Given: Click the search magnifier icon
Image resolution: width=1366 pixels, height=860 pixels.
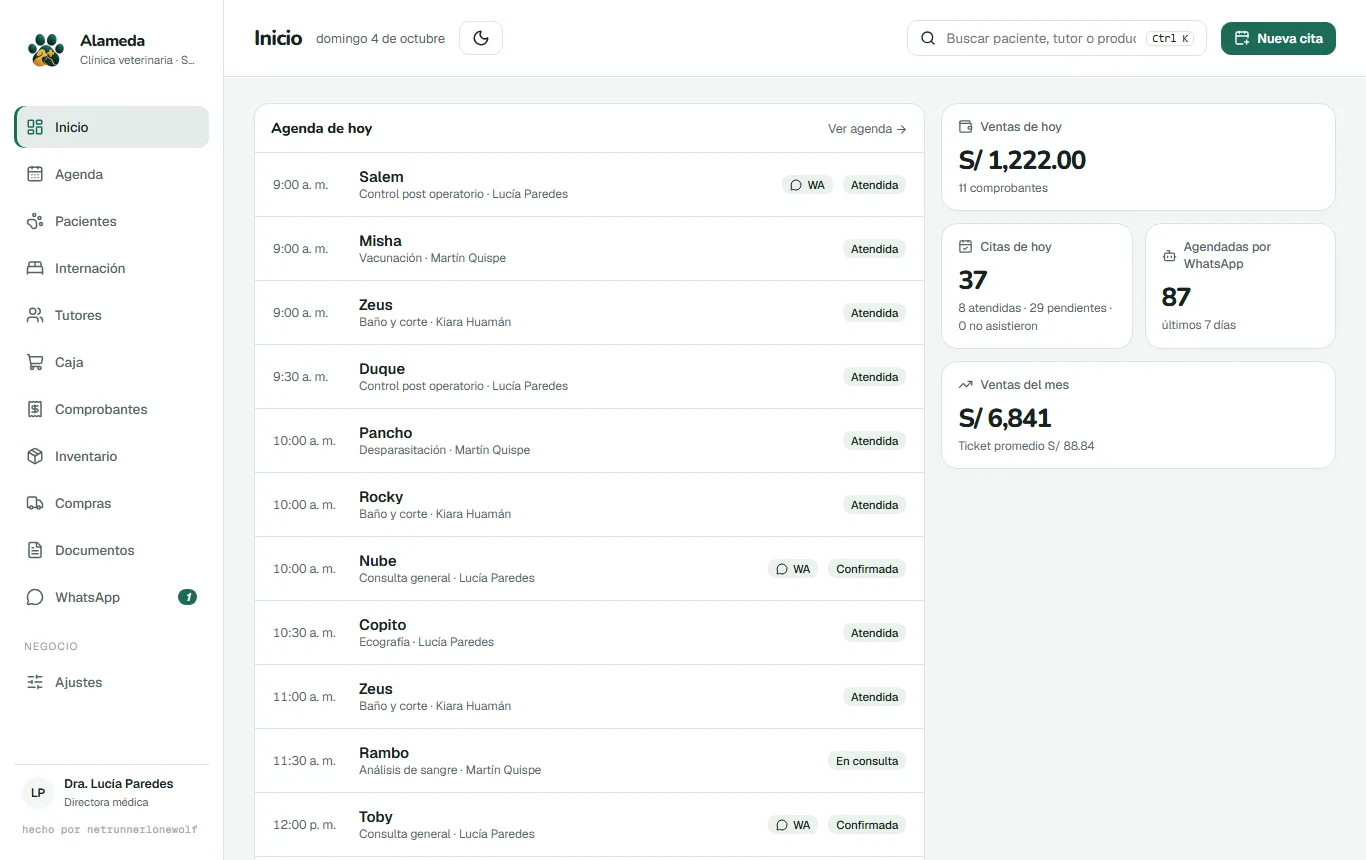Looking at the screenshot, I should 928,38.
